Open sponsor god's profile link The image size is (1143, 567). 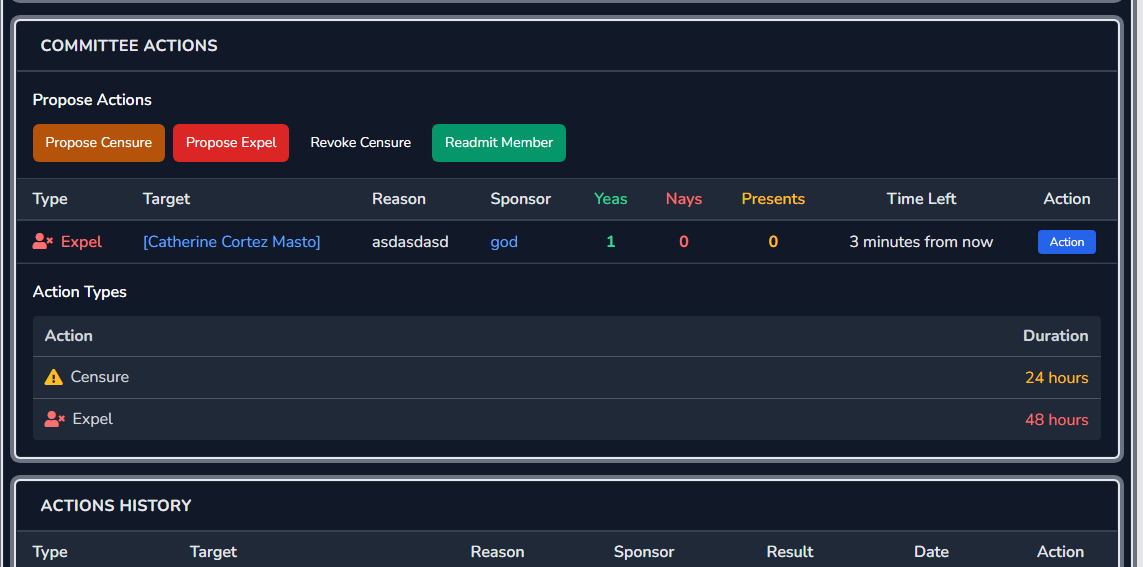tap(504, 242)
